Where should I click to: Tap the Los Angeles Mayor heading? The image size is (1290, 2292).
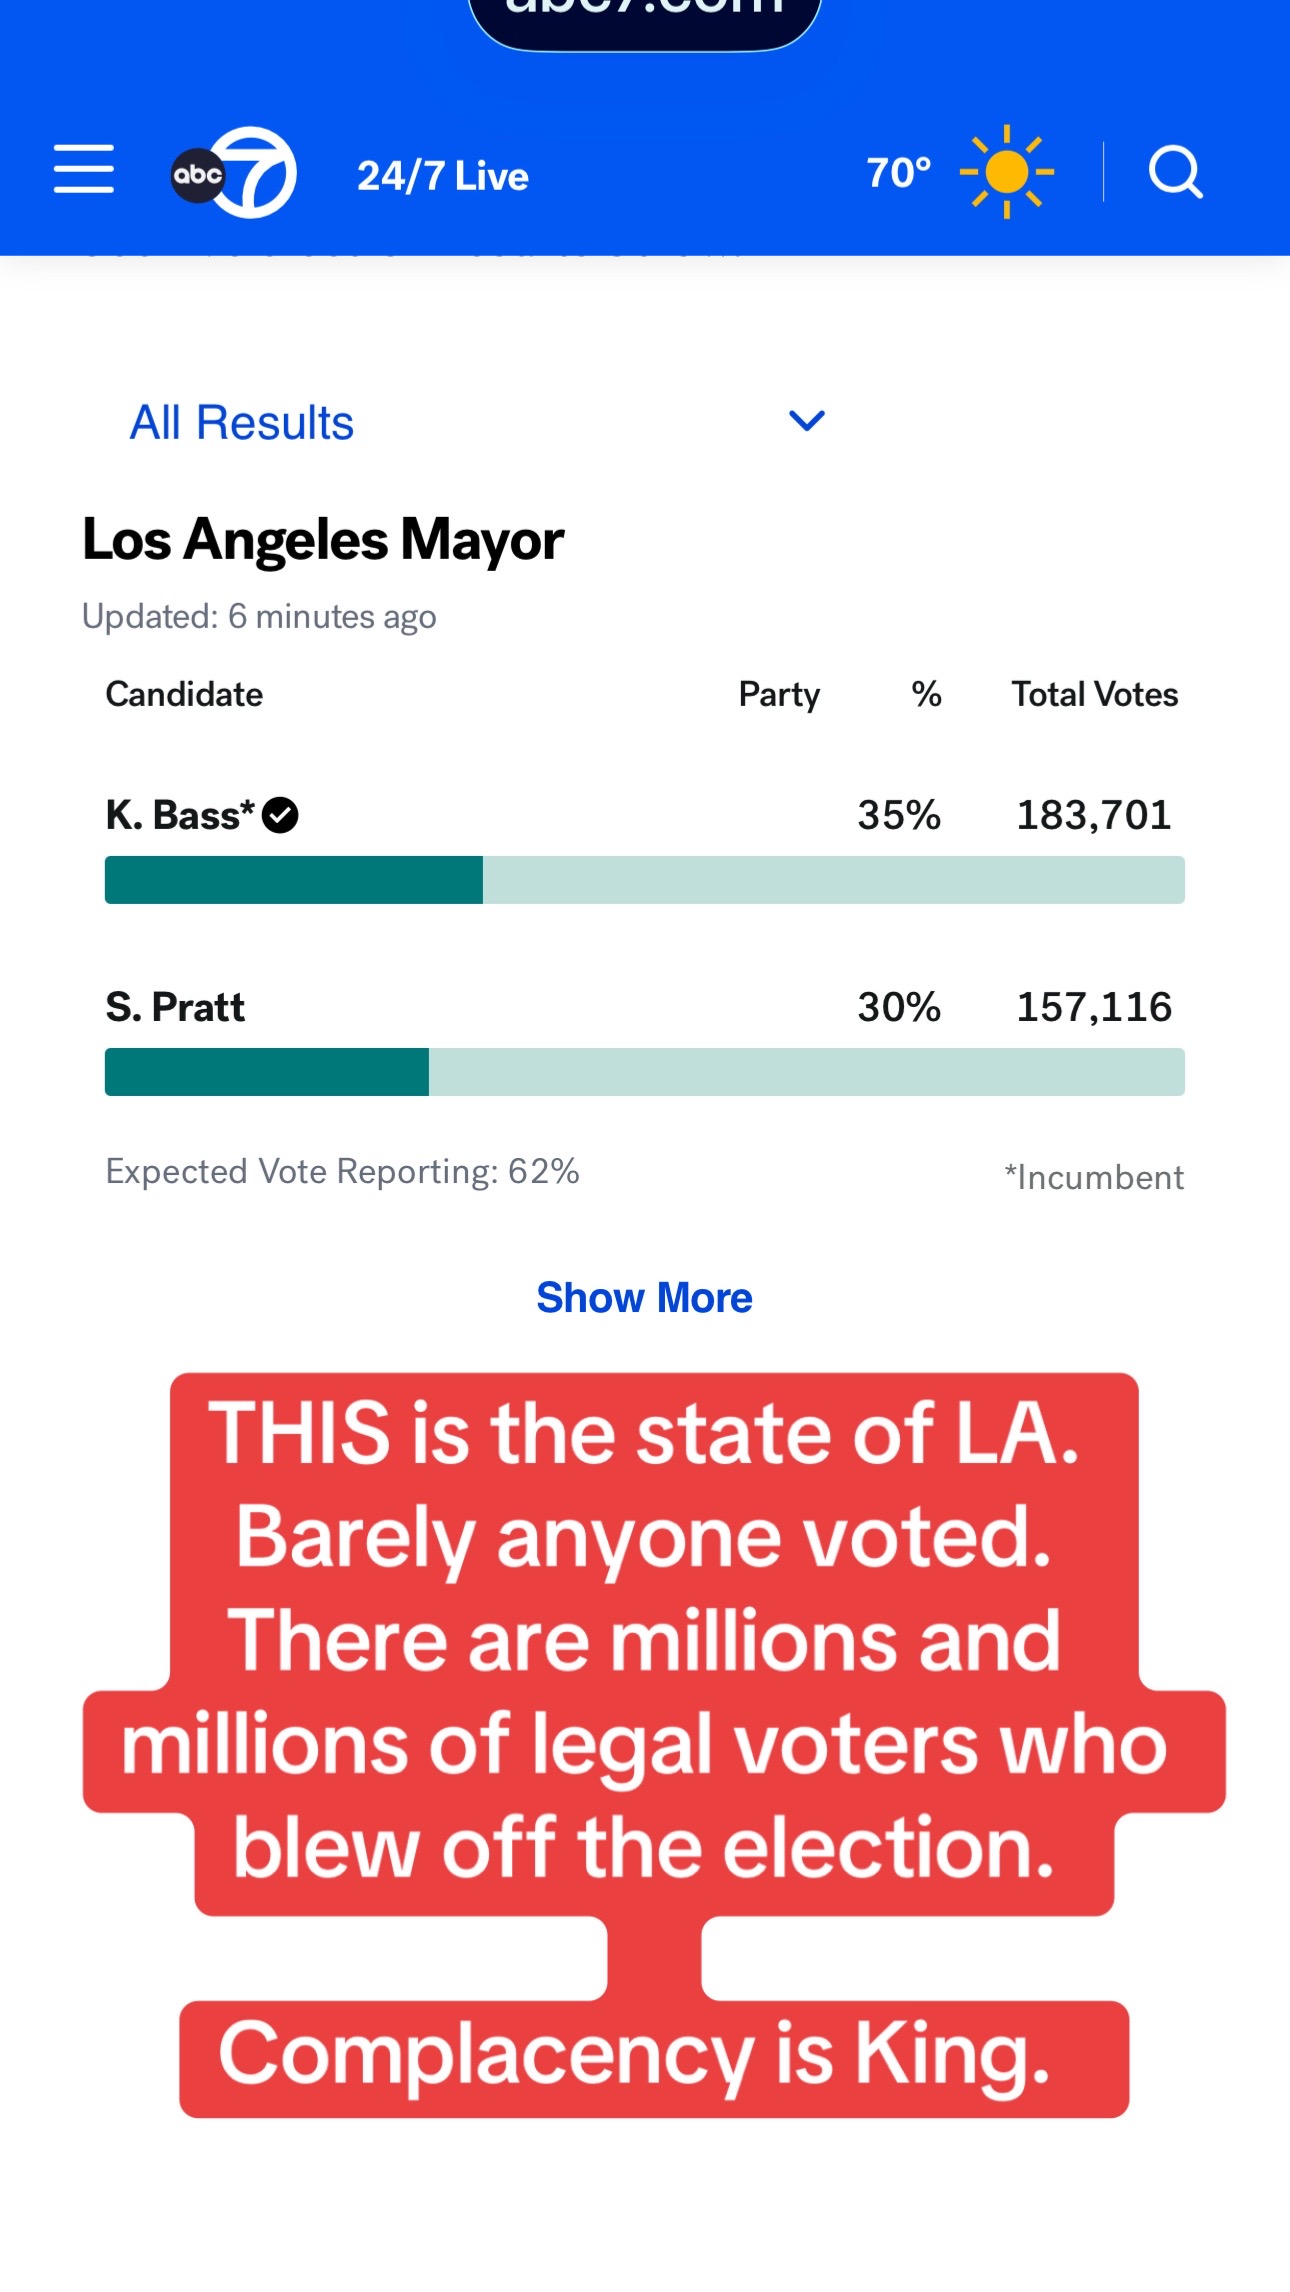[x=323, y=540]
